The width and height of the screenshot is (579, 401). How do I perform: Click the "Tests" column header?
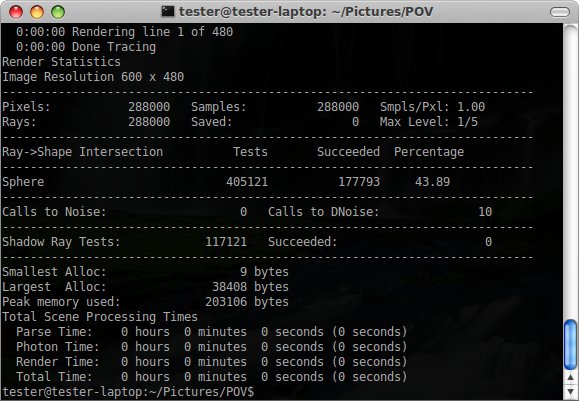coord(250,152)
